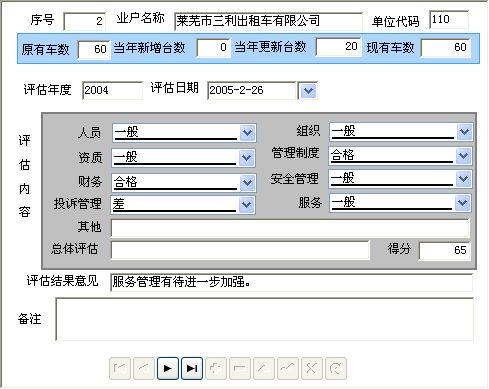Click the 财务 combo text 合格
This screenshot has width=489, height=389.
click(x=126, y=182)
